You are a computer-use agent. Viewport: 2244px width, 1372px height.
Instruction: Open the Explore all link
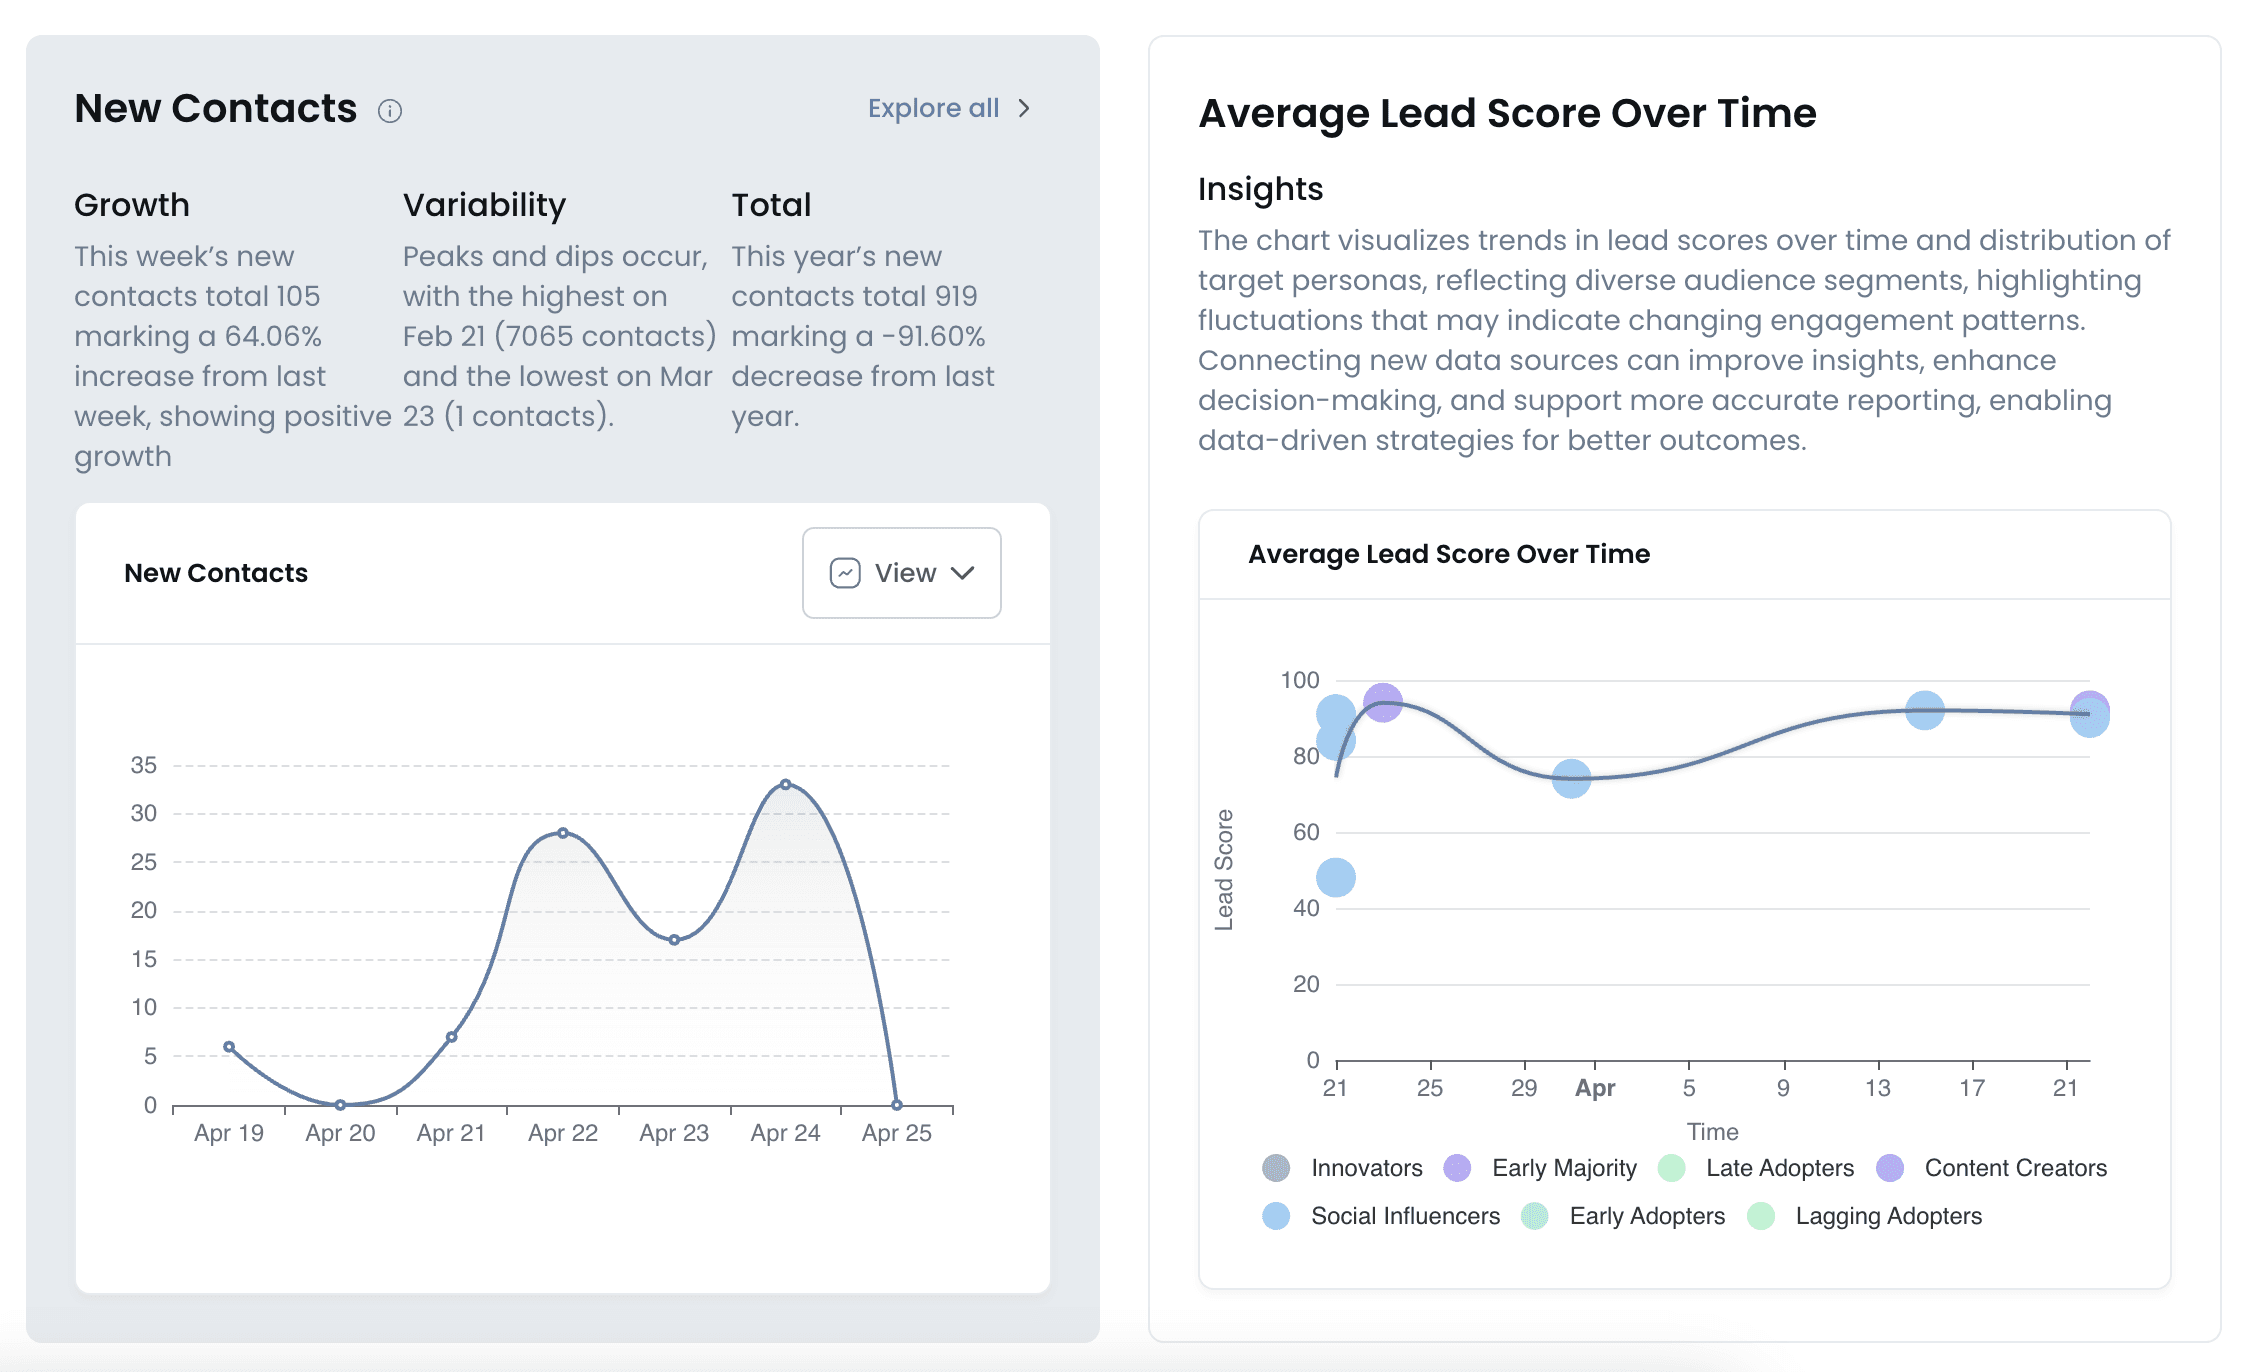(x=949, y=108)
